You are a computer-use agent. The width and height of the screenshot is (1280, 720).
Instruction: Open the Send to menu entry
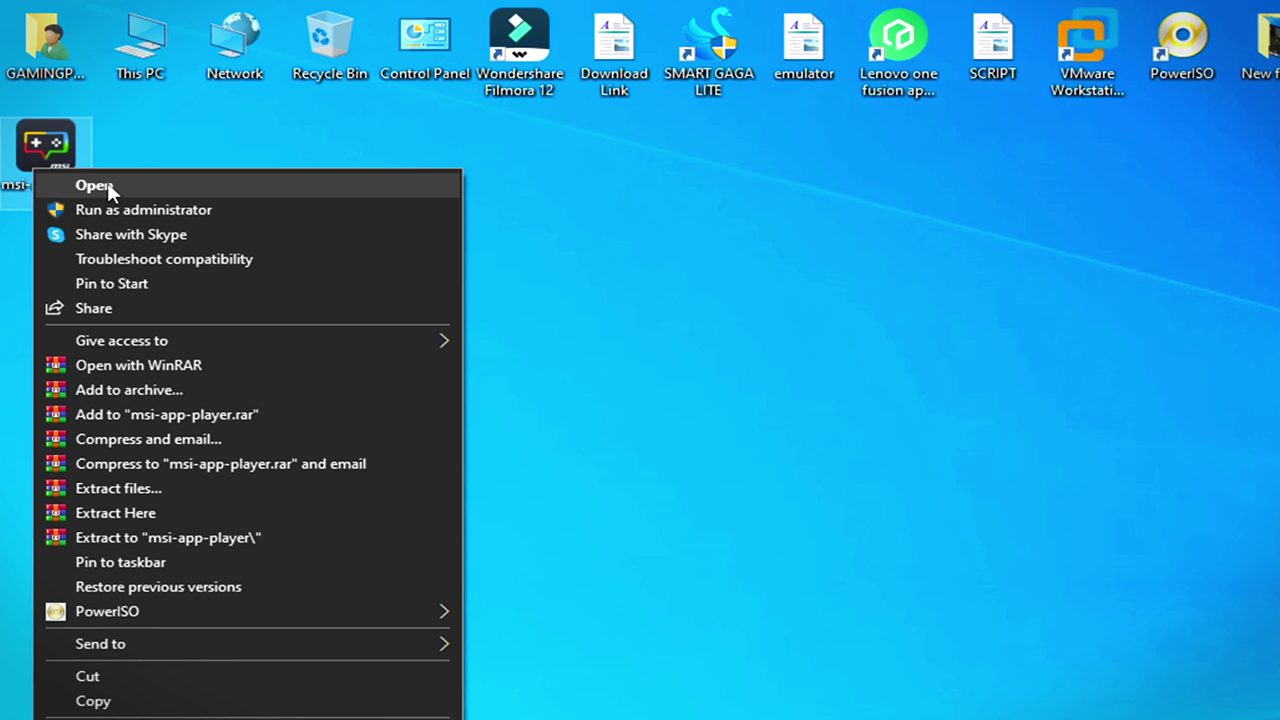pos(248,644)
